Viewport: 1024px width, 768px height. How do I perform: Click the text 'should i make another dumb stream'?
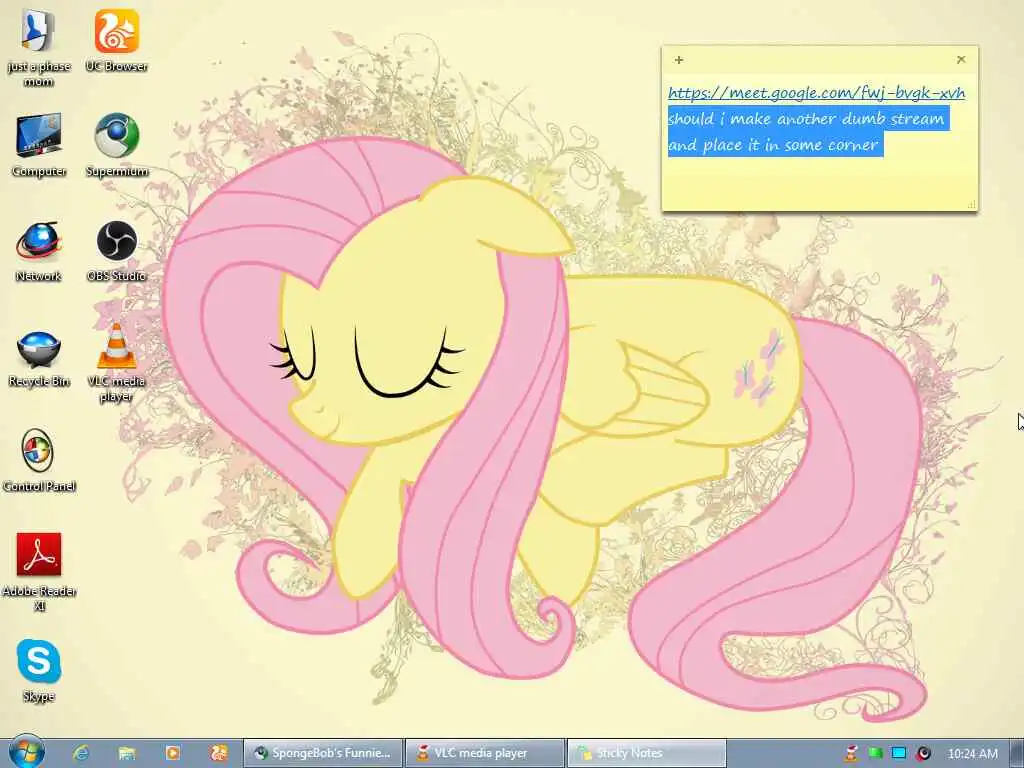[x=806, y=119]
